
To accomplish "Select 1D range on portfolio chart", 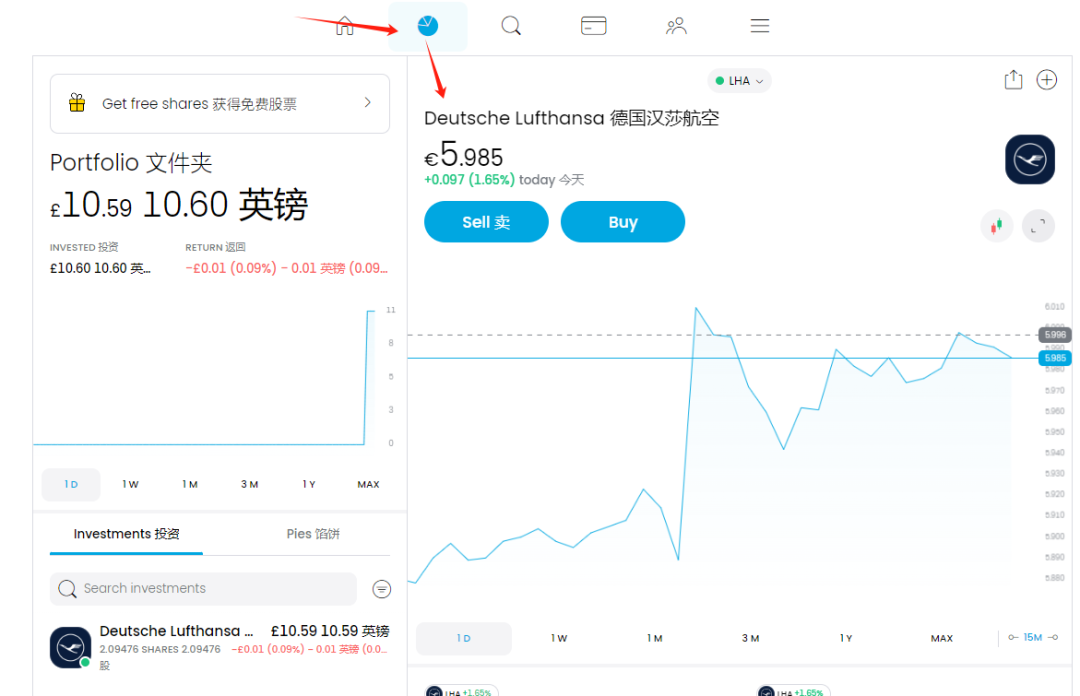I will click(x=71, y=484).
